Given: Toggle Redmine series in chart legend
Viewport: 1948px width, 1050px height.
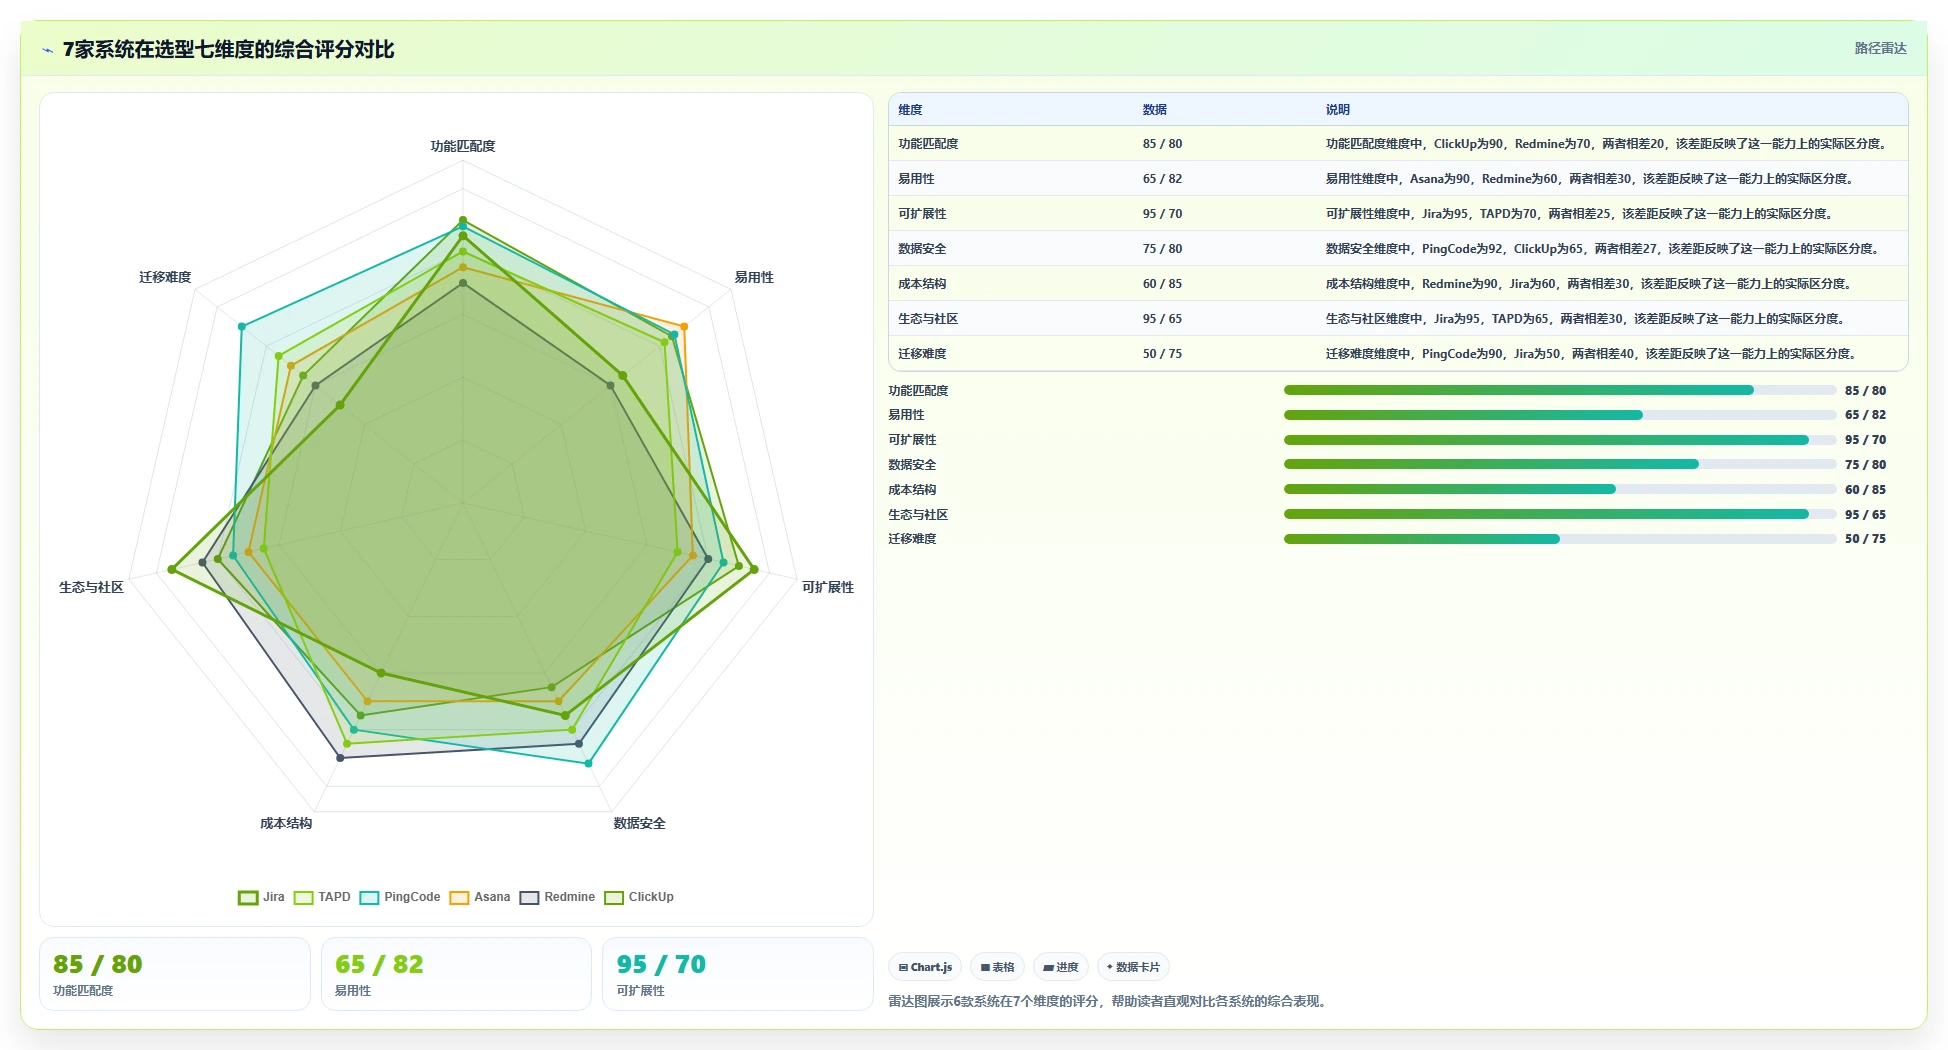Looking at the screenshot, I should pos(557,897).
